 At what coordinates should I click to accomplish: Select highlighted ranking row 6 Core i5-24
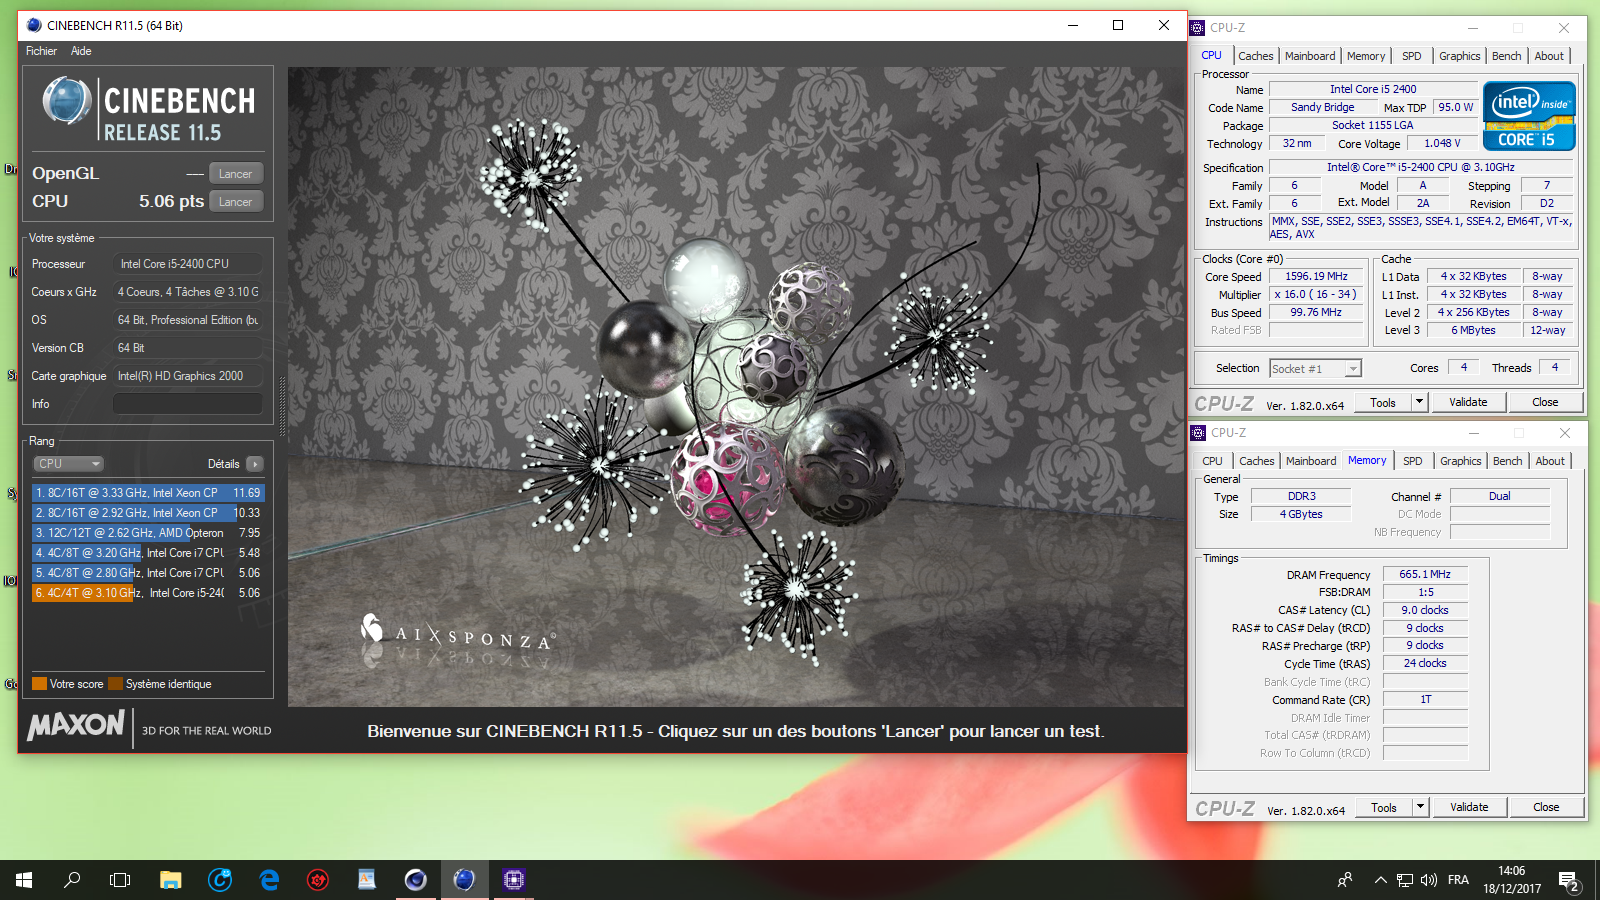[x=148, y=593]
